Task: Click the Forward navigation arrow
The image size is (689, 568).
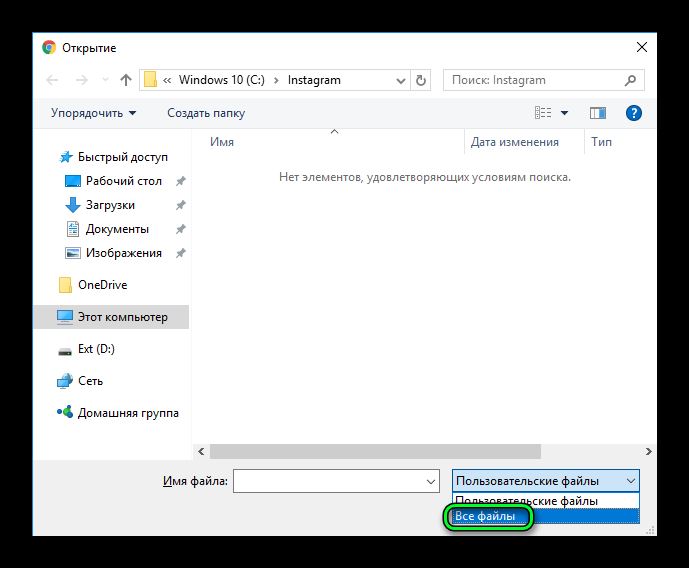Action: coord(82,80)
